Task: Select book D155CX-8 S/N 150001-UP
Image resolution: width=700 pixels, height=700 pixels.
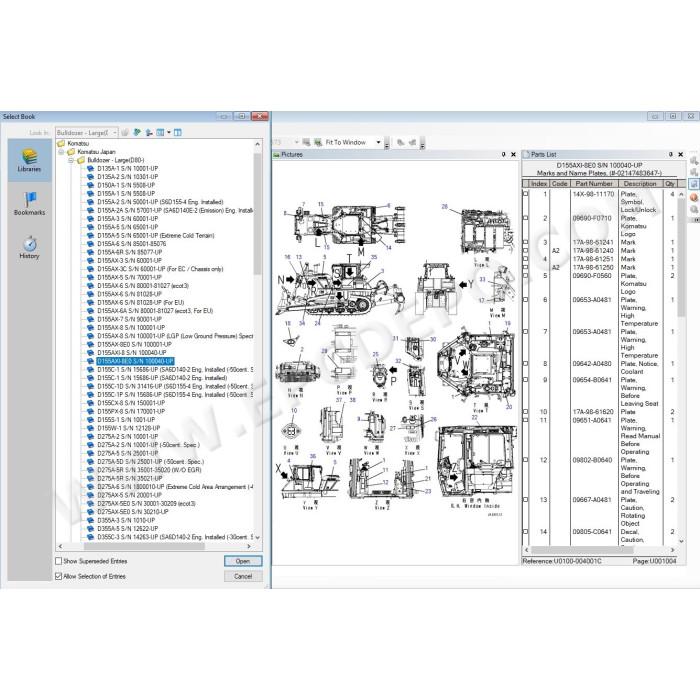Action: [x=131, y=403]
